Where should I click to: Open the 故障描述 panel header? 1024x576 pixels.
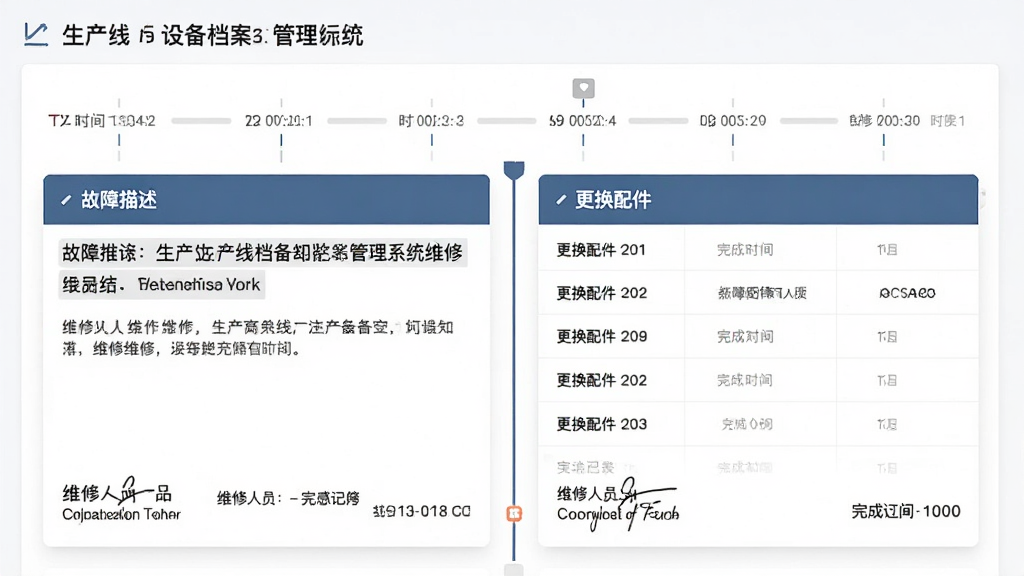266,200
